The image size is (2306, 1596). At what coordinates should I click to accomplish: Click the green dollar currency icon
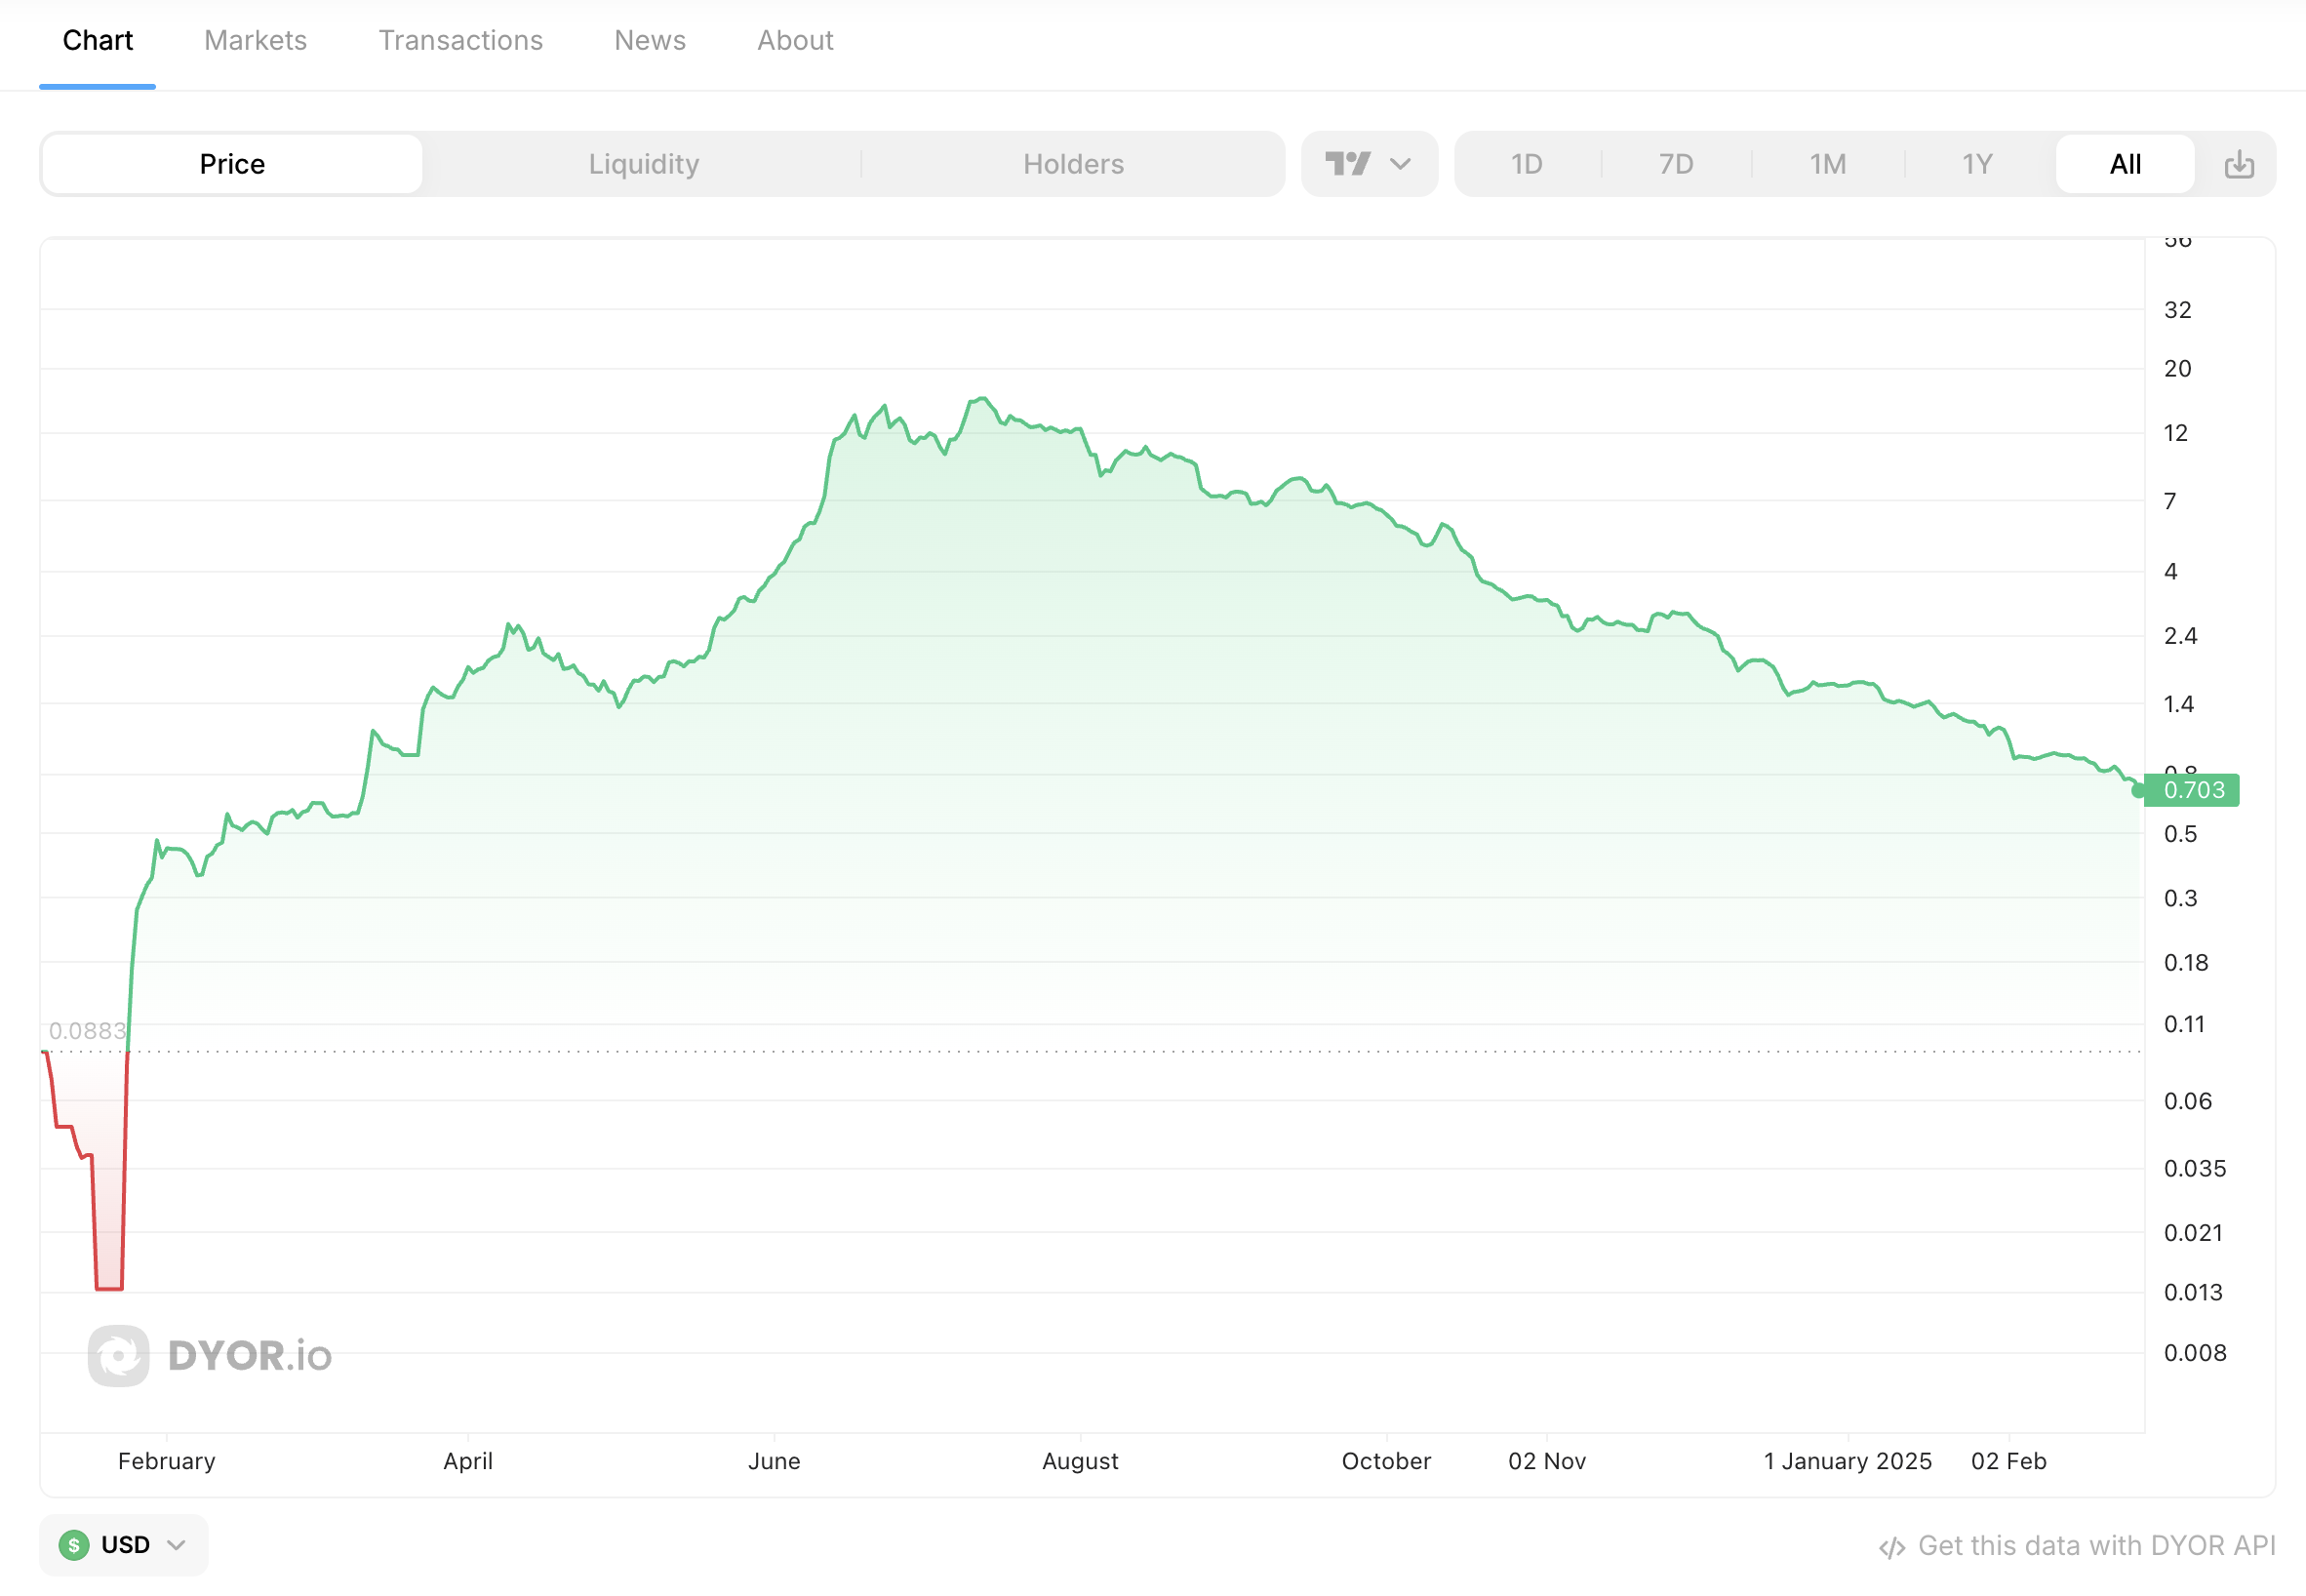pyautogui.click(x=74, y=1545)
